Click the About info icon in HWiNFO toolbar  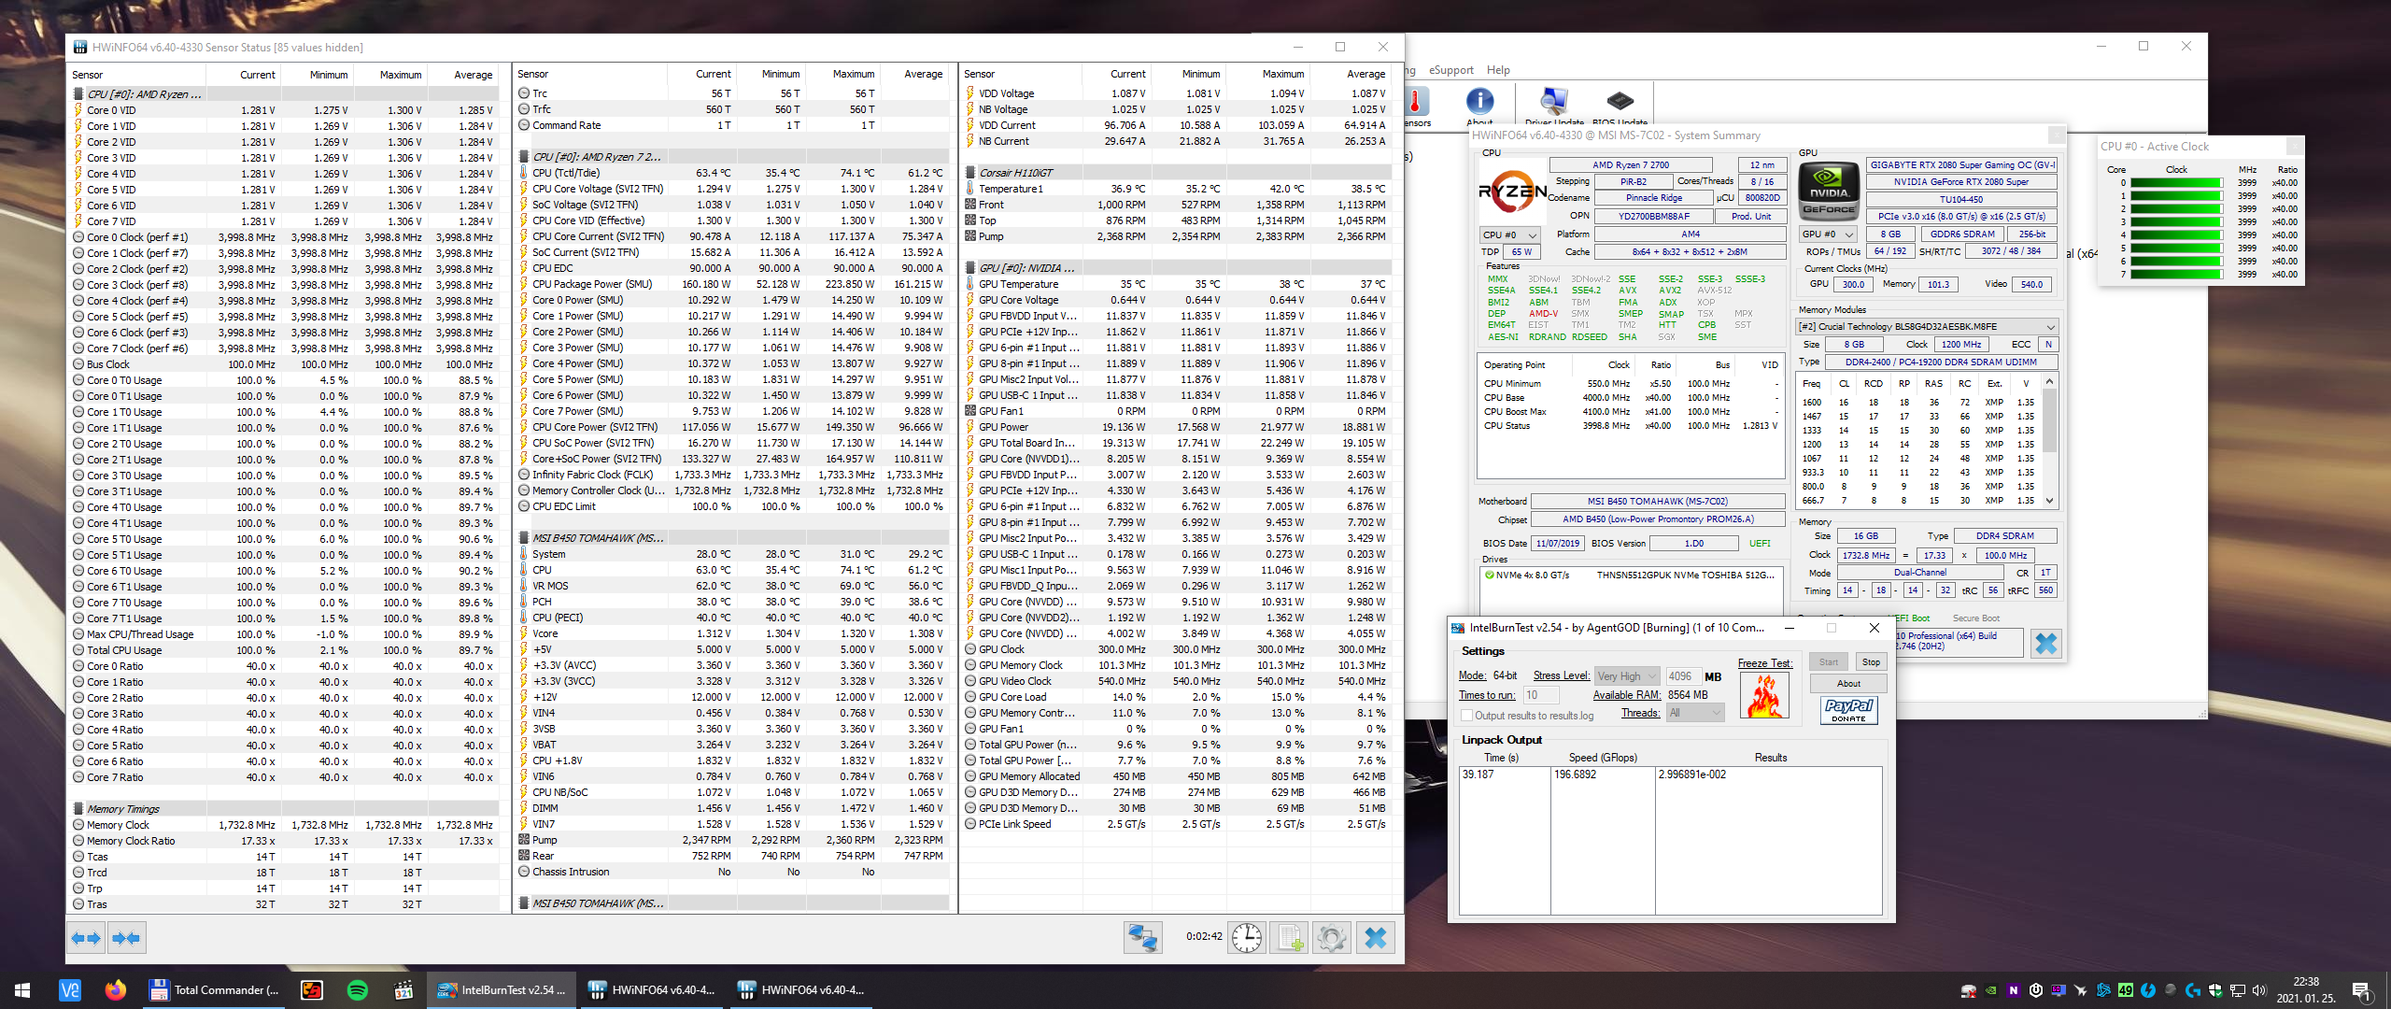tap(1480, 106)
